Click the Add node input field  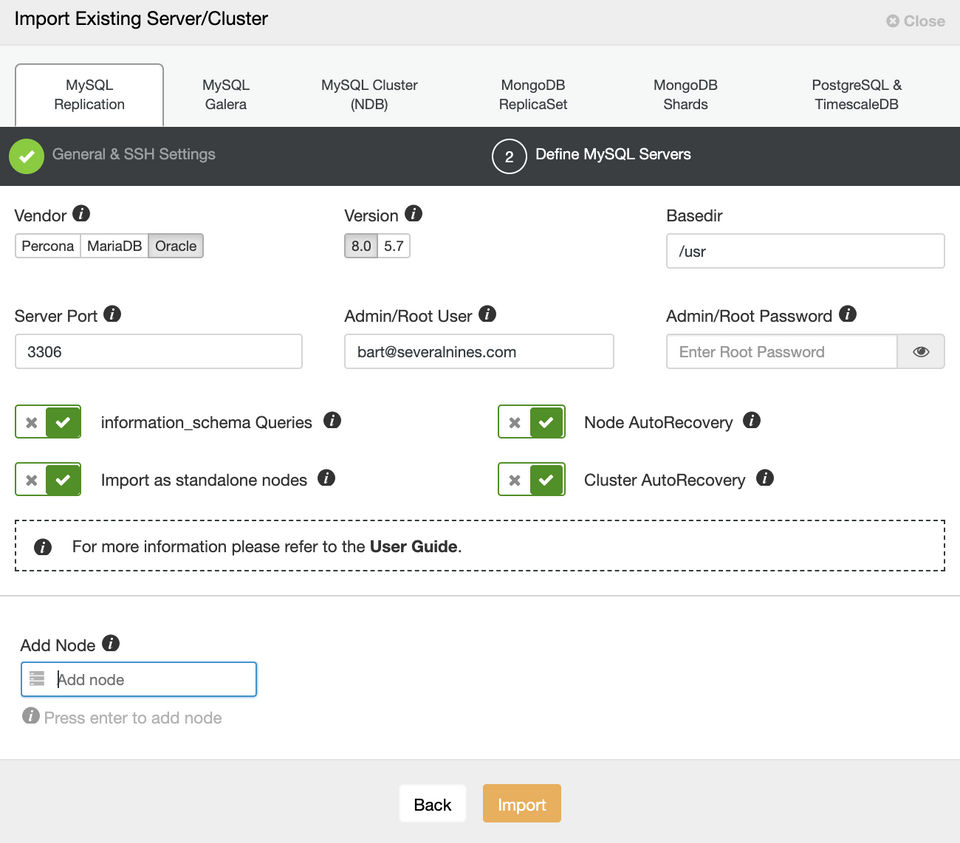[x=150, y=680]
